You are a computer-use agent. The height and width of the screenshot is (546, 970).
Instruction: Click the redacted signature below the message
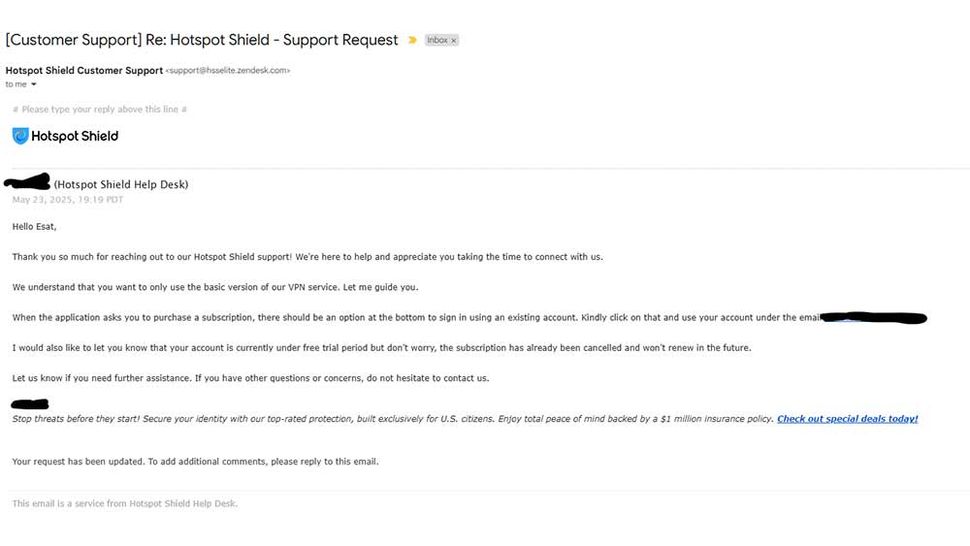[30, 404]
